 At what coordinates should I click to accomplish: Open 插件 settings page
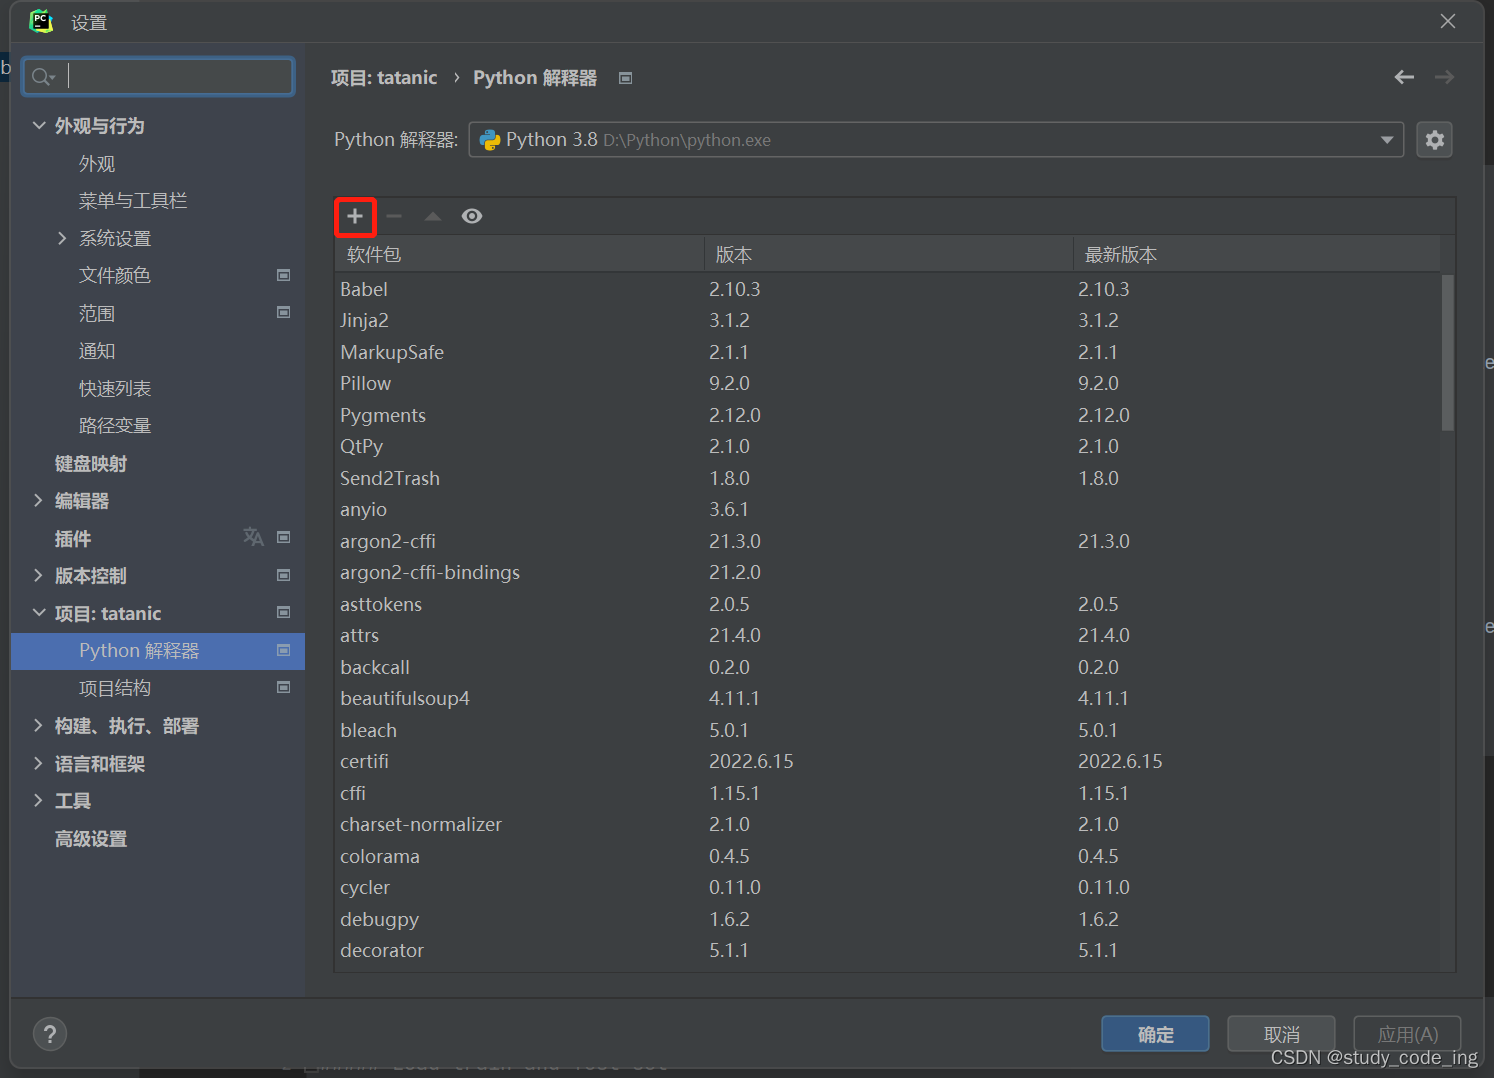click(73, 538)
